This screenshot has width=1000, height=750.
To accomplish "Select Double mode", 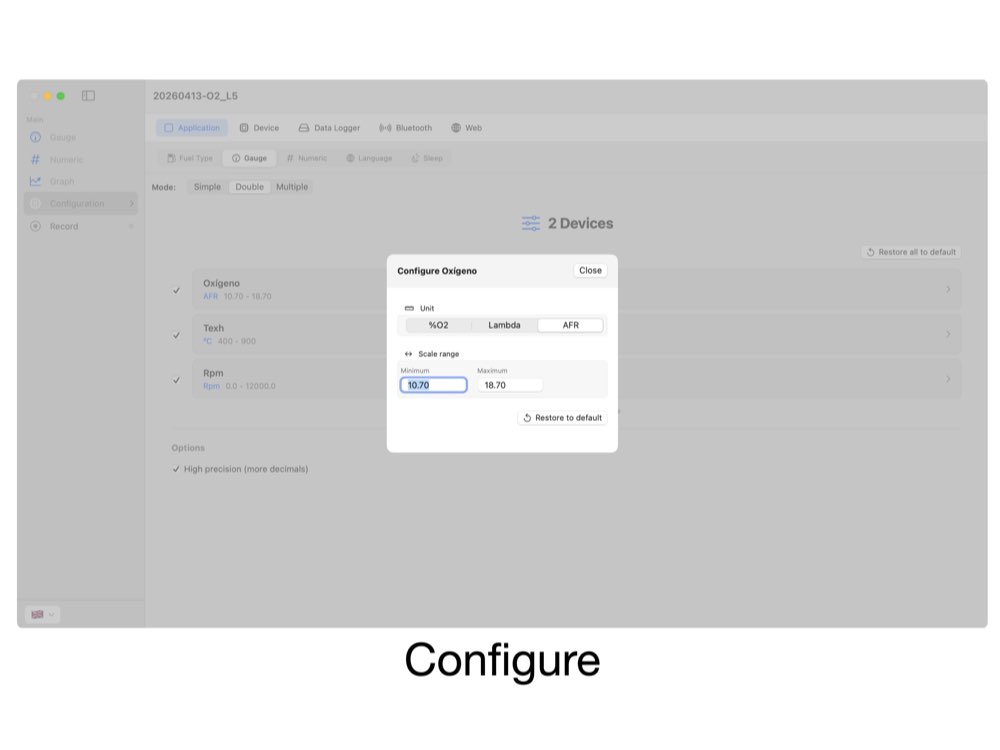I will coord(249,187).
